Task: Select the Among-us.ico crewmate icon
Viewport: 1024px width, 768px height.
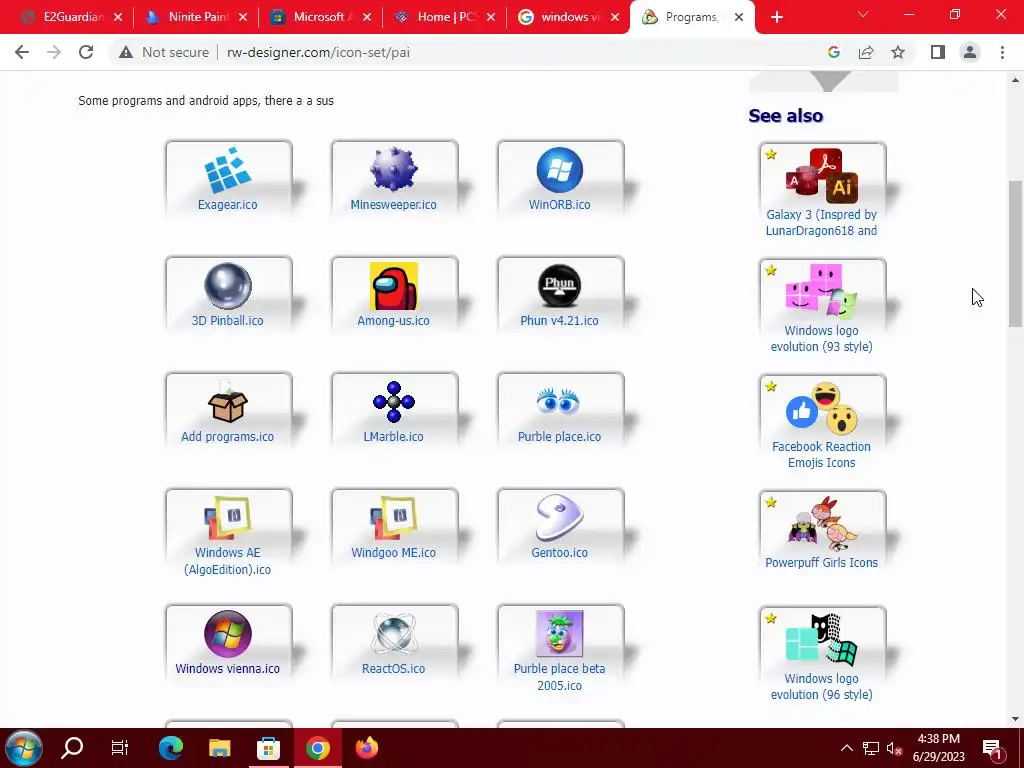Action: tap(394, 286)
